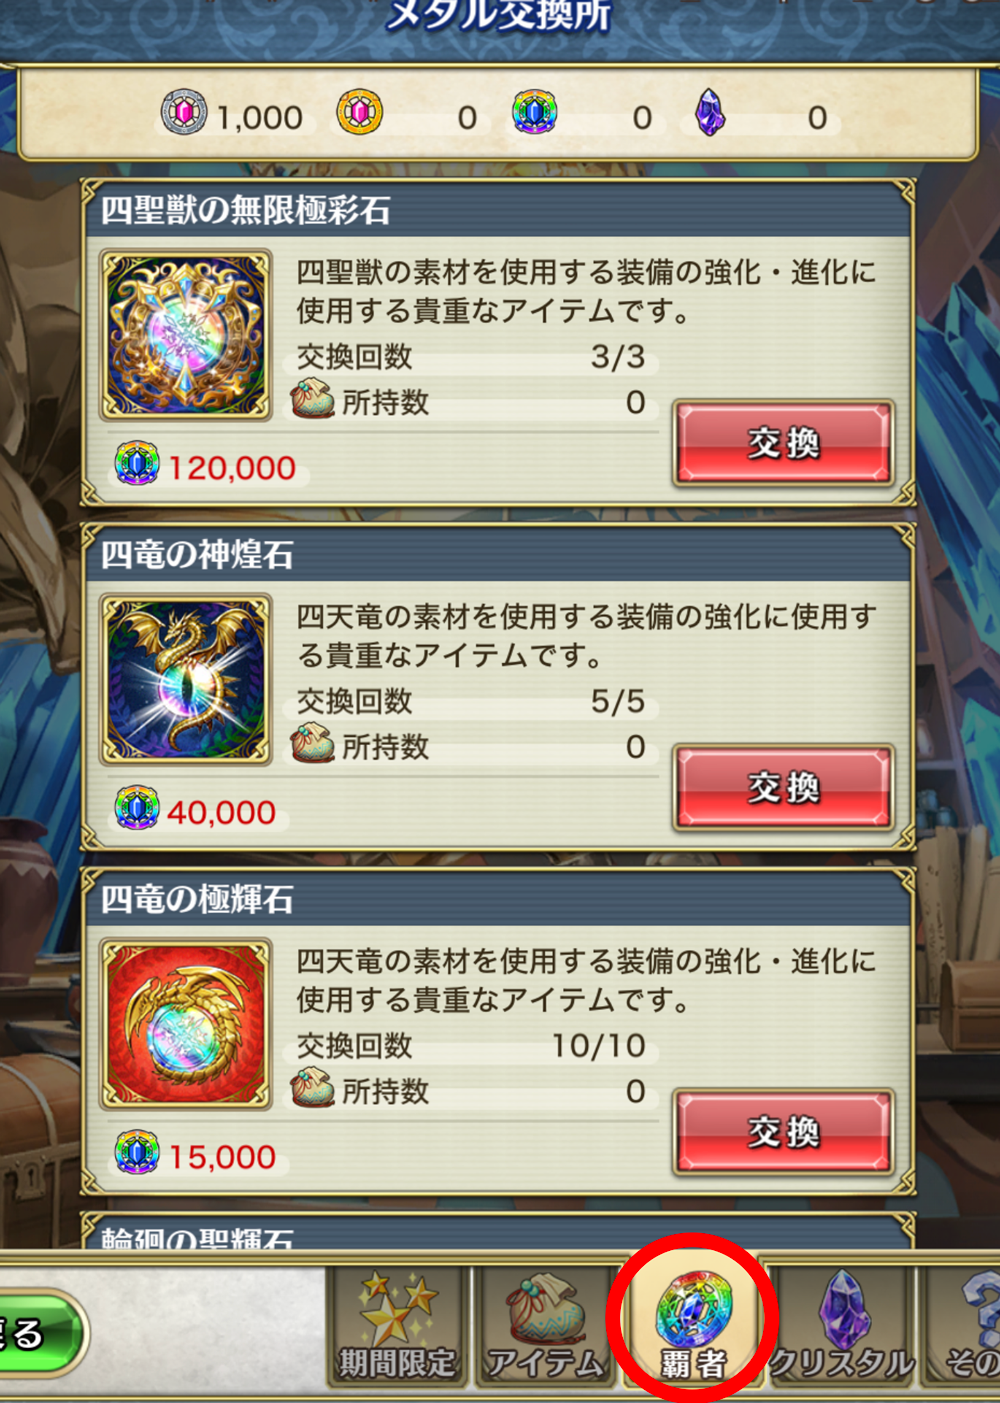1000x1403 pixels.
Task: Exchange for 四聖獣の無限極彩石 with 交換 button
Action: [784, 443]
